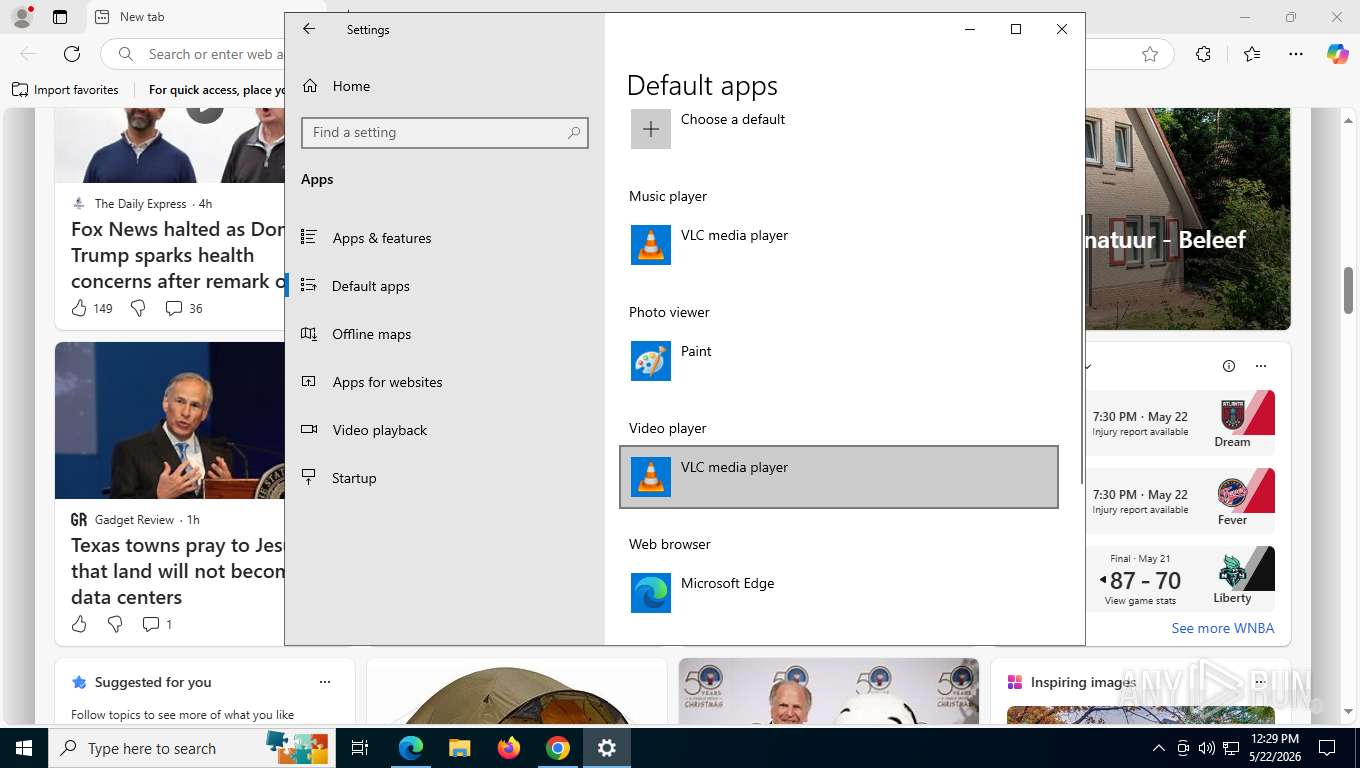Change Video player default VLC media player
Viewport: 1360px width, 768px height.
[839, 477]
